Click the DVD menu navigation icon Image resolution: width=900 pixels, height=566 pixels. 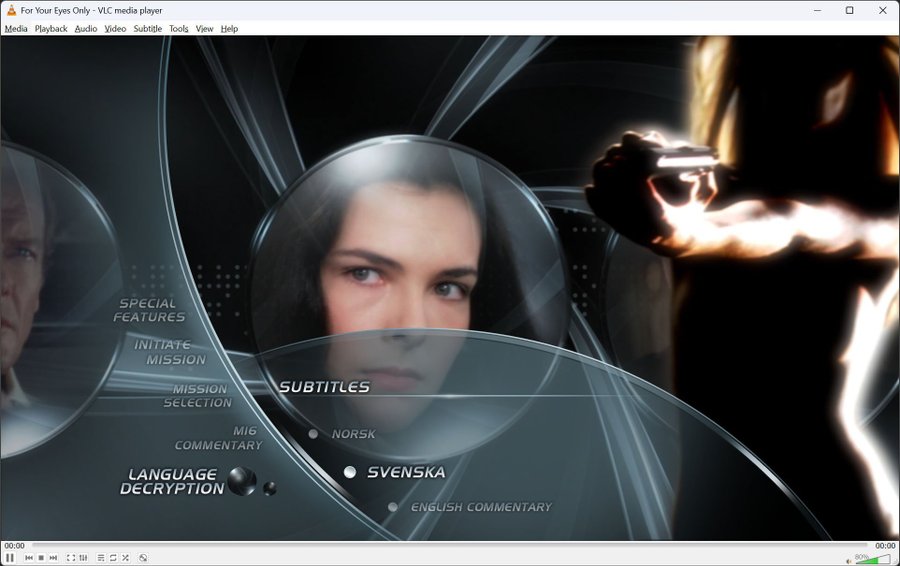tap(143, 557)
